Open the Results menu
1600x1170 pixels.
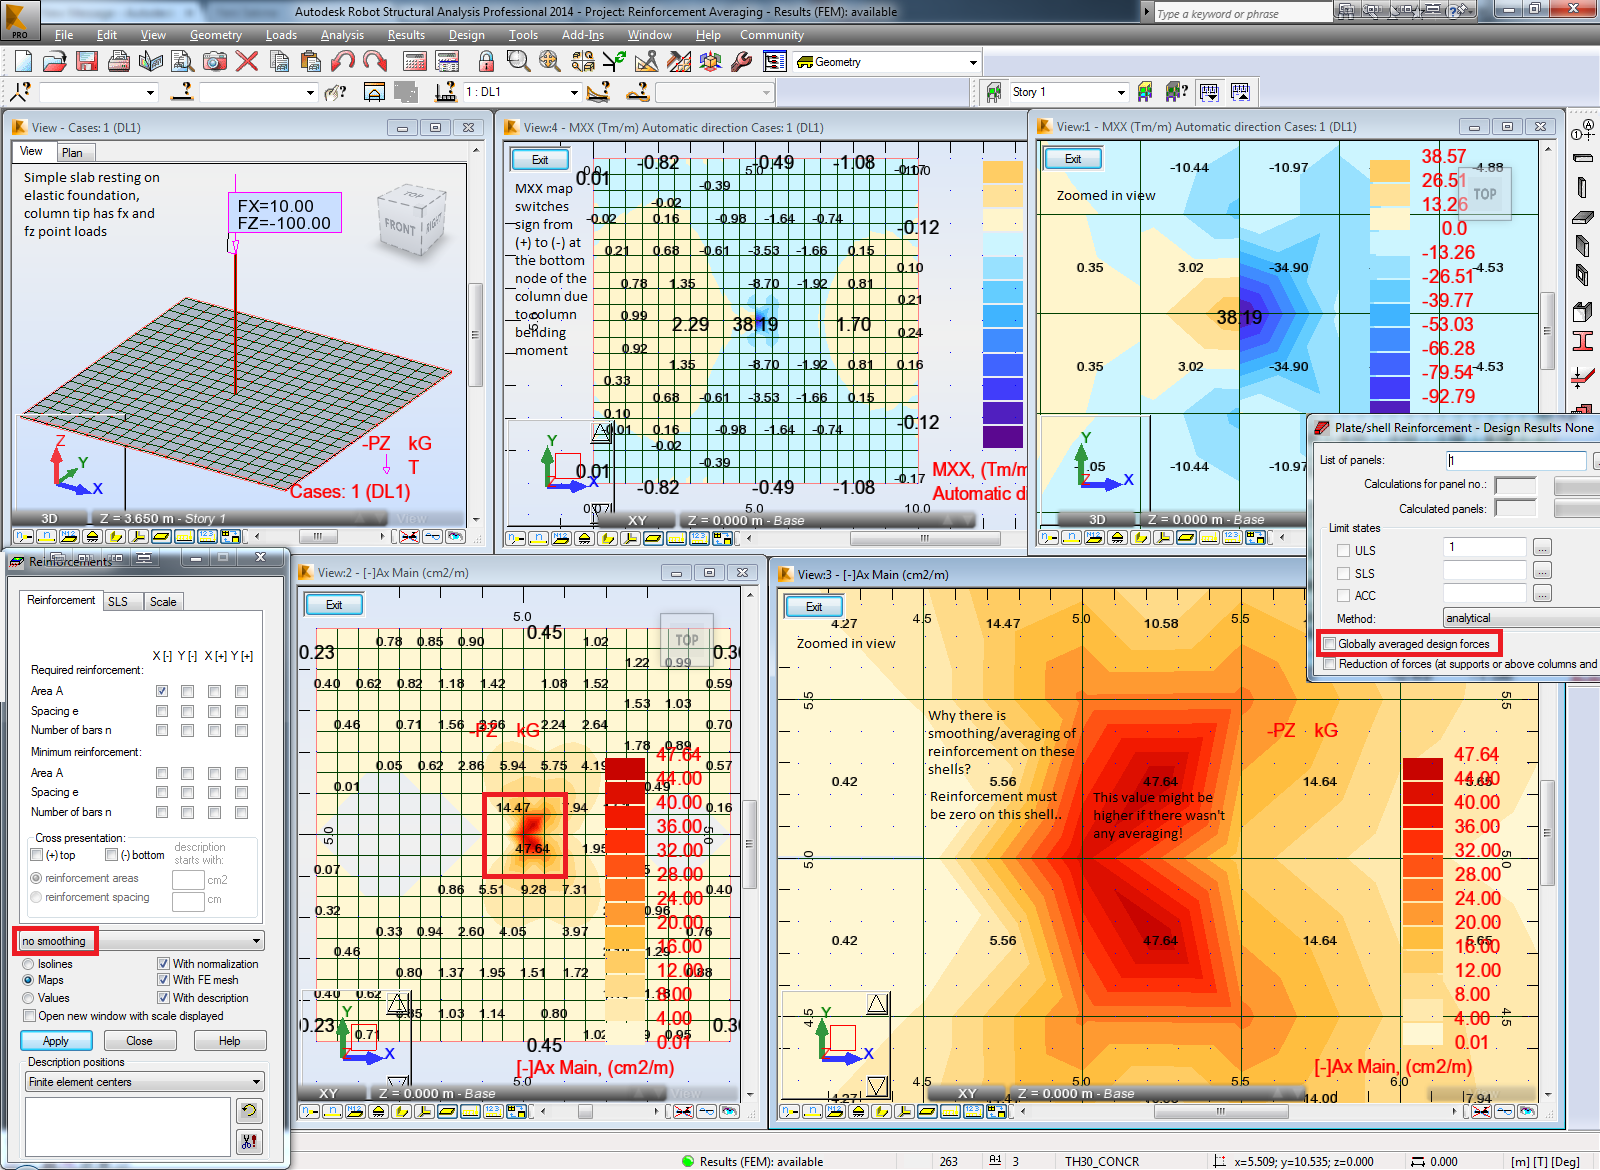coord(406,35)
